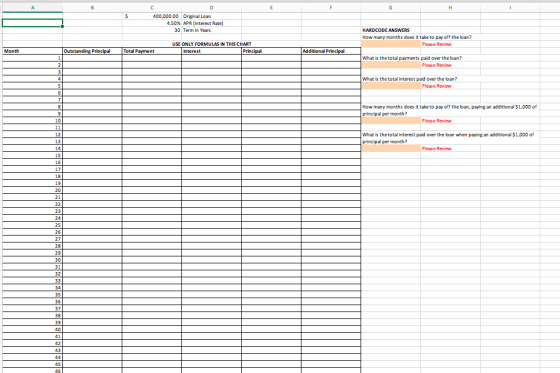560x373 pixels.
Task: Select the column A header
Action: click(32, 8)
